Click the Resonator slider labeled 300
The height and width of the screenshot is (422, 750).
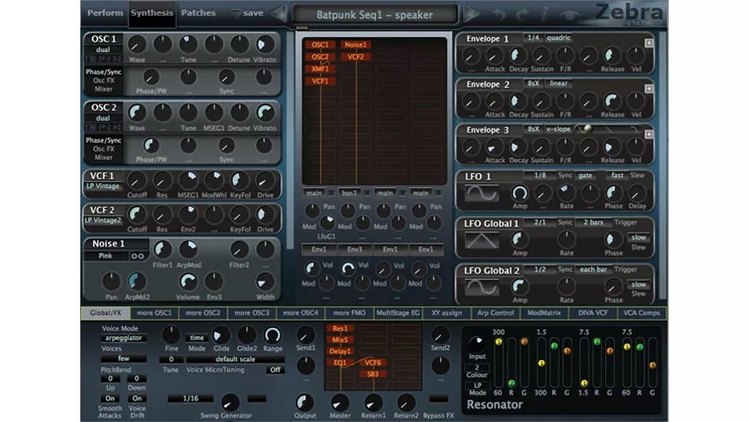tap(541, 361)
